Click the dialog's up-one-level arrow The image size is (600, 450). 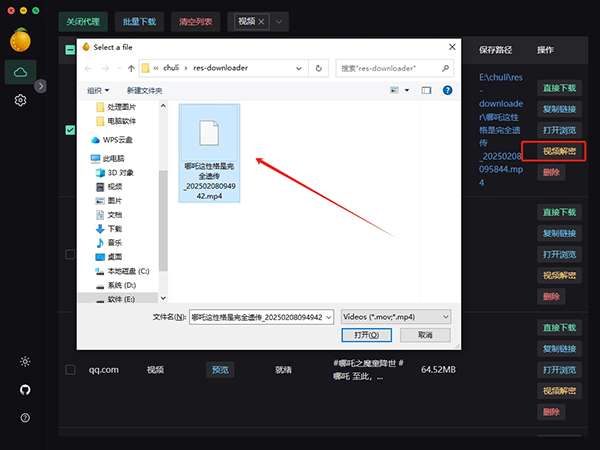tap(131, 68)
